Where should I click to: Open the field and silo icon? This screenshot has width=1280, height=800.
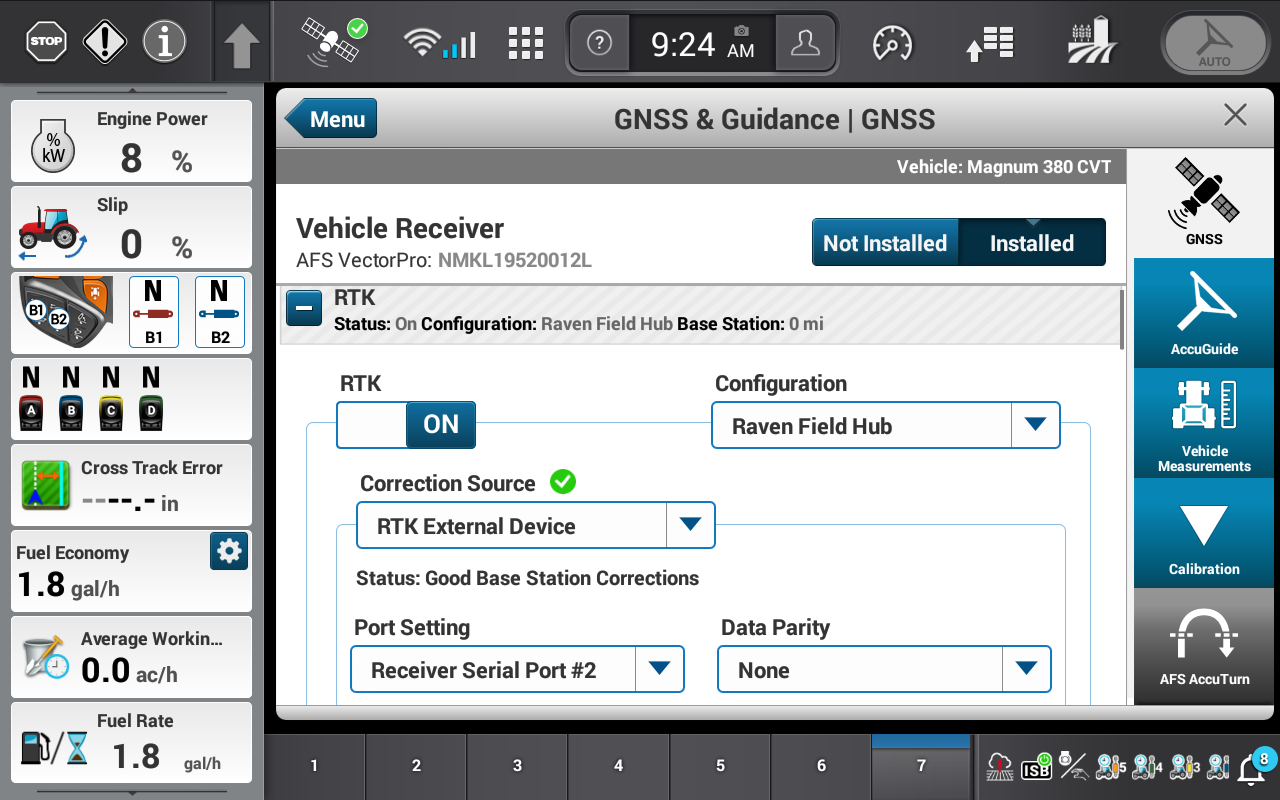[1092, 41]
